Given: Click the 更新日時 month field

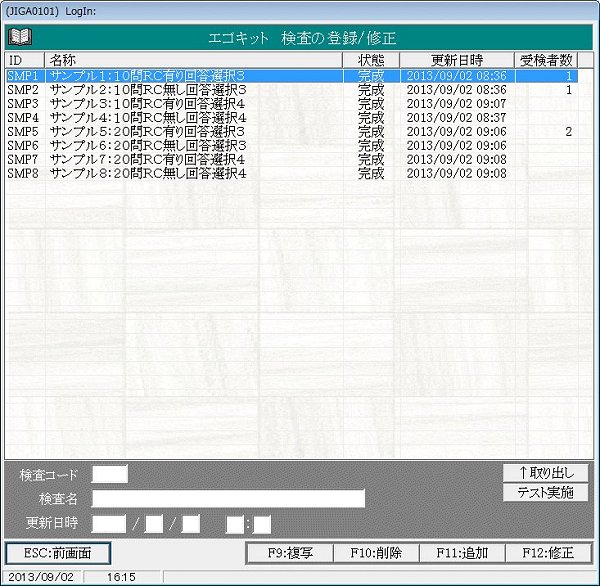Looking at the screenshot, I should point(154,524).
